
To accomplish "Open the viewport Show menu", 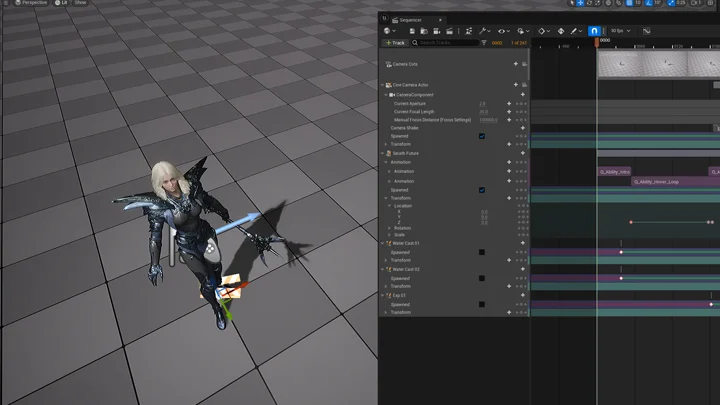I will pyautogui.click(x=80, y=3).
